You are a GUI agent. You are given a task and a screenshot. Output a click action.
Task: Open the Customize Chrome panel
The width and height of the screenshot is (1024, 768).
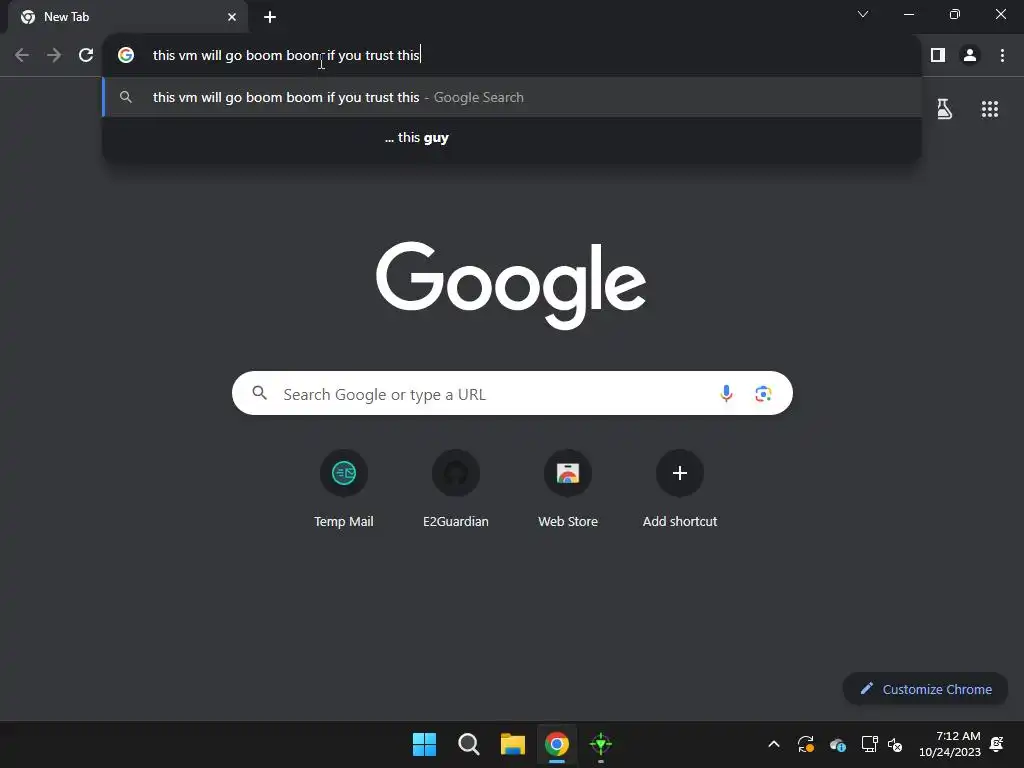(925, 689)
